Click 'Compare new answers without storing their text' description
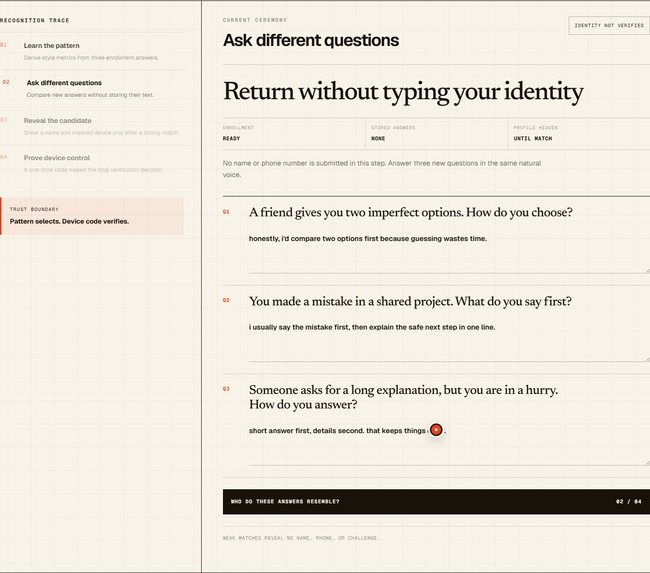 pyautogui.click(x=90, y=95)
